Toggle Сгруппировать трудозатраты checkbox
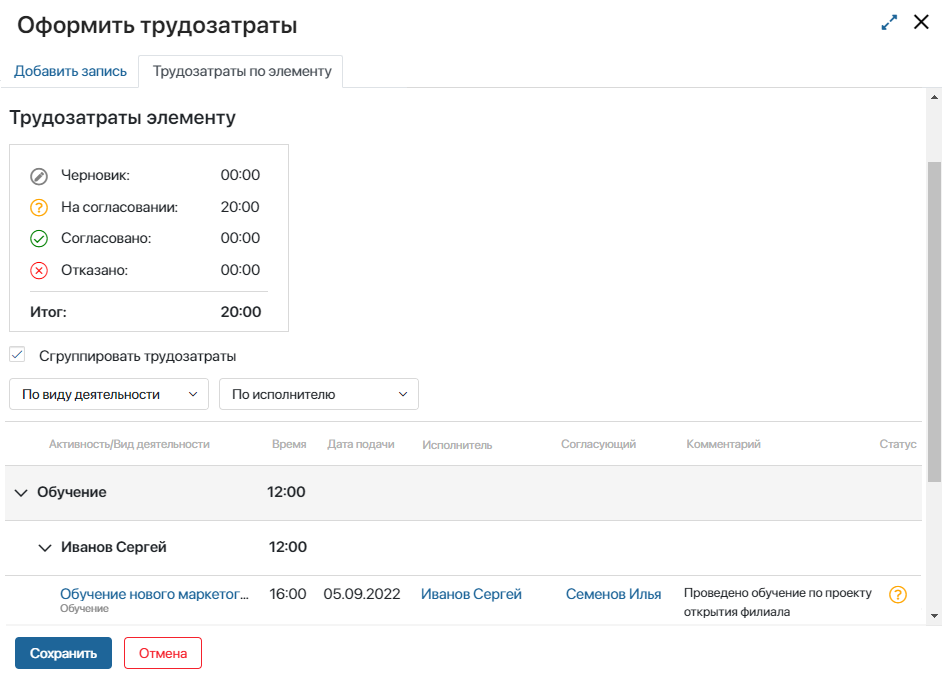 coord(17,354)
